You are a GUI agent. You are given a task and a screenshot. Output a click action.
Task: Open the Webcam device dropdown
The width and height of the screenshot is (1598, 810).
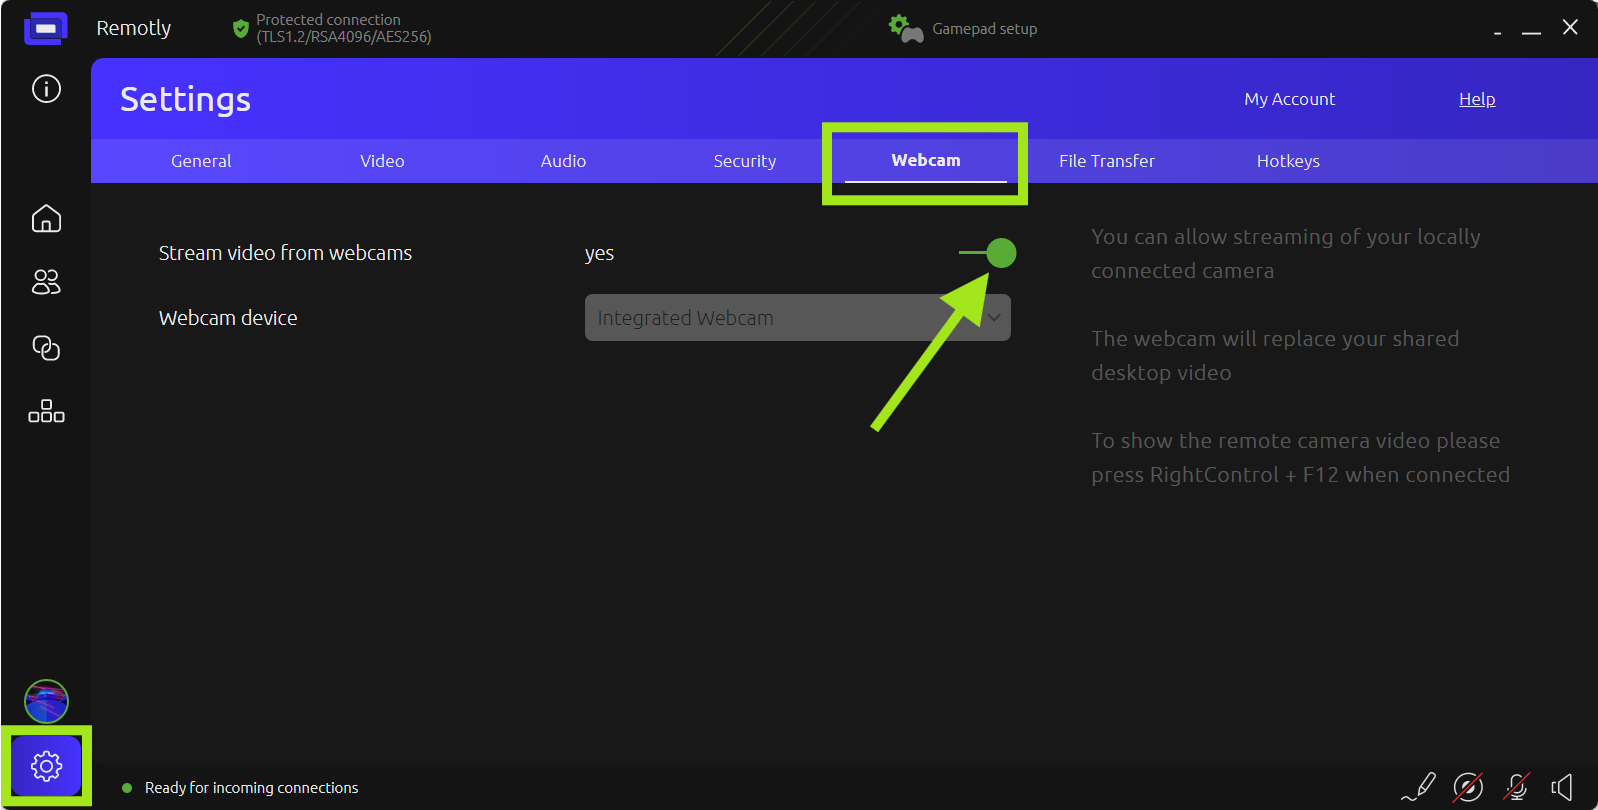[797, 318]
